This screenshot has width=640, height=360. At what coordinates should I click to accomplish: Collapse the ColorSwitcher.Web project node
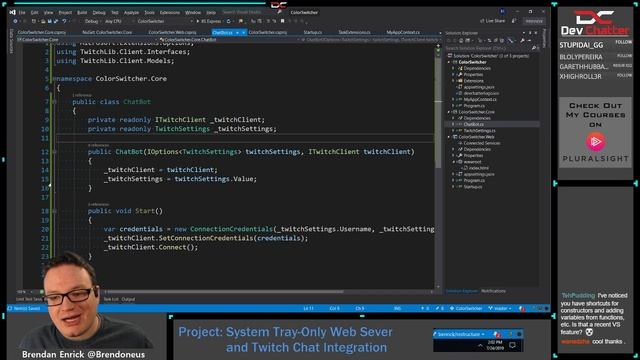pos(449,137)
